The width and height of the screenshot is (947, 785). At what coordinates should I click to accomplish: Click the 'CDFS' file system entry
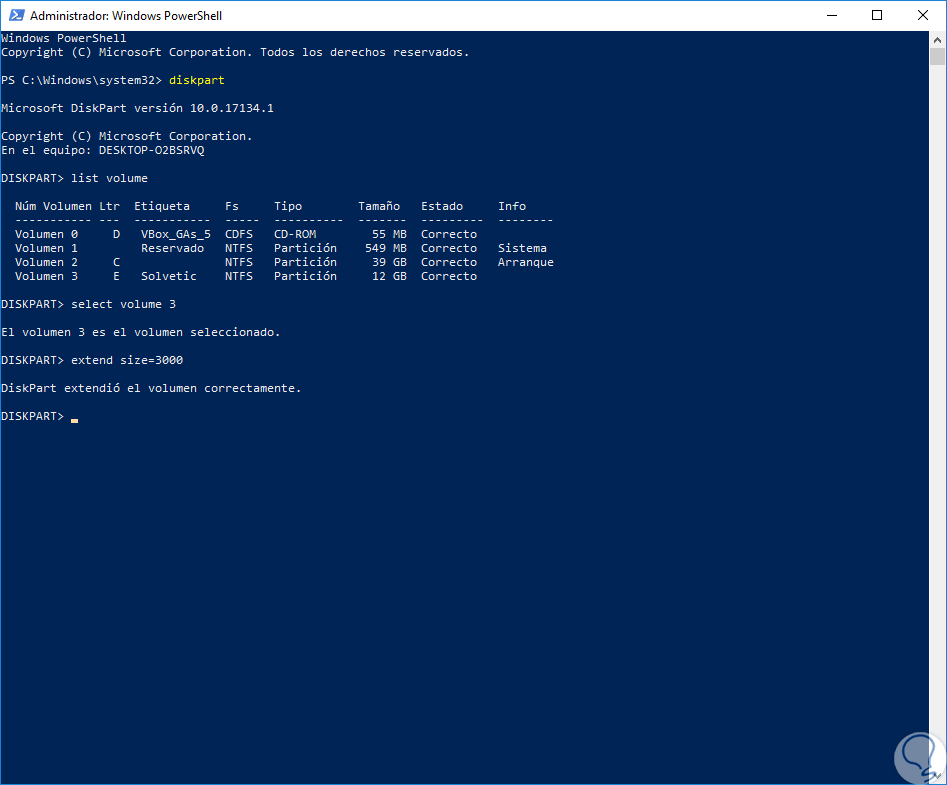[239, 234]
